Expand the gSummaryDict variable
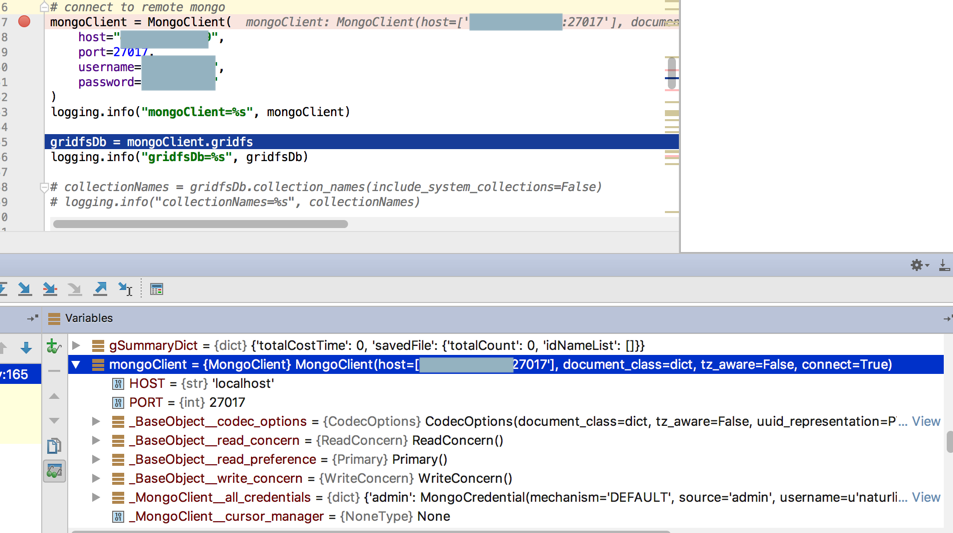953x533 pixels. tap(76, 345)
